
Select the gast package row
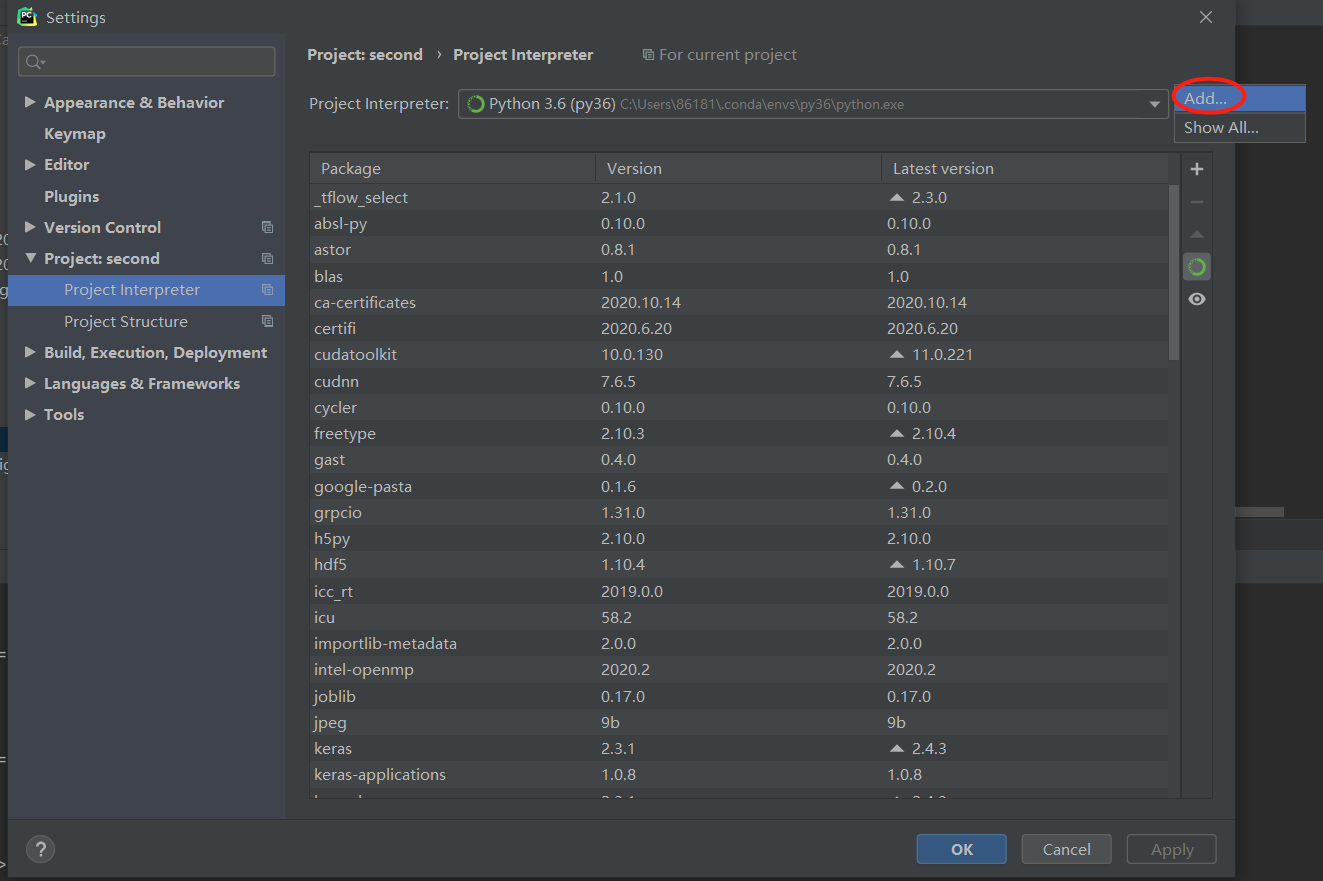740,460
